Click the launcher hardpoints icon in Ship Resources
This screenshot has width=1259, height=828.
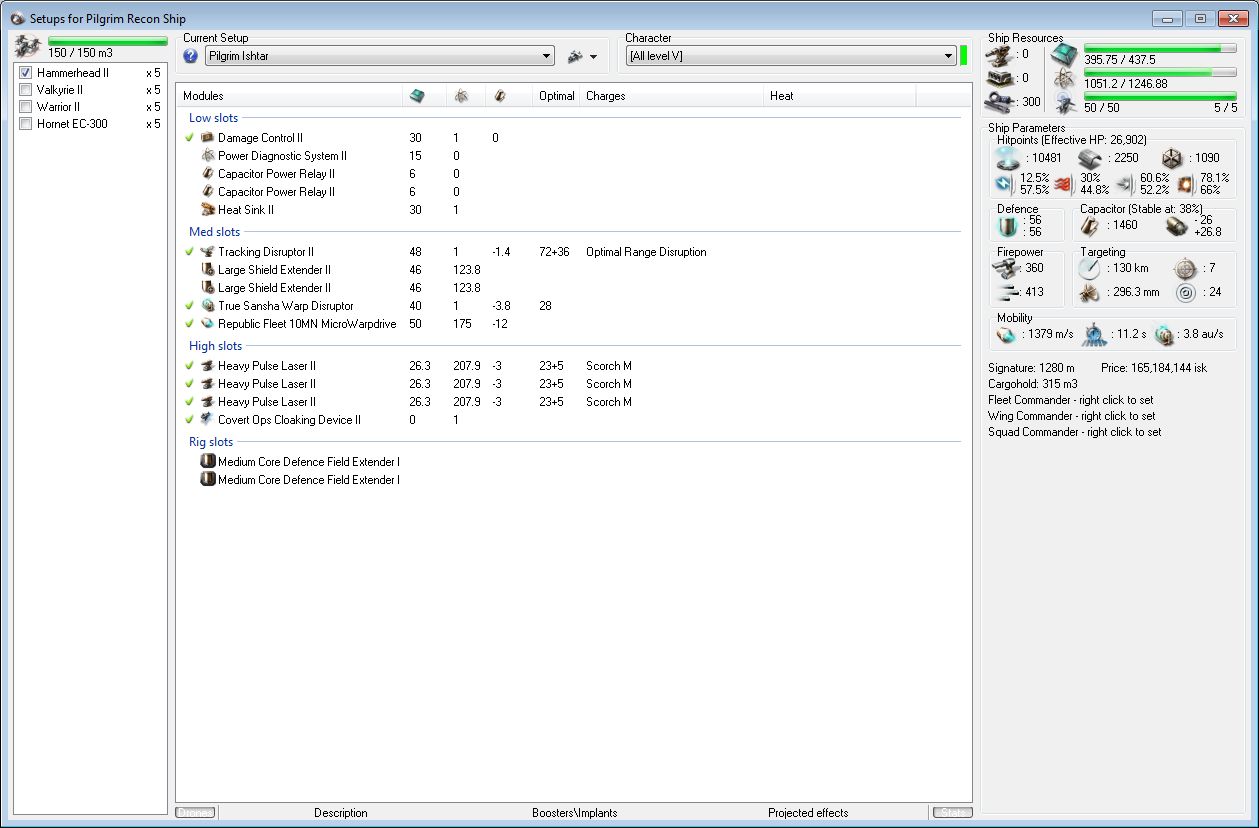999,78
